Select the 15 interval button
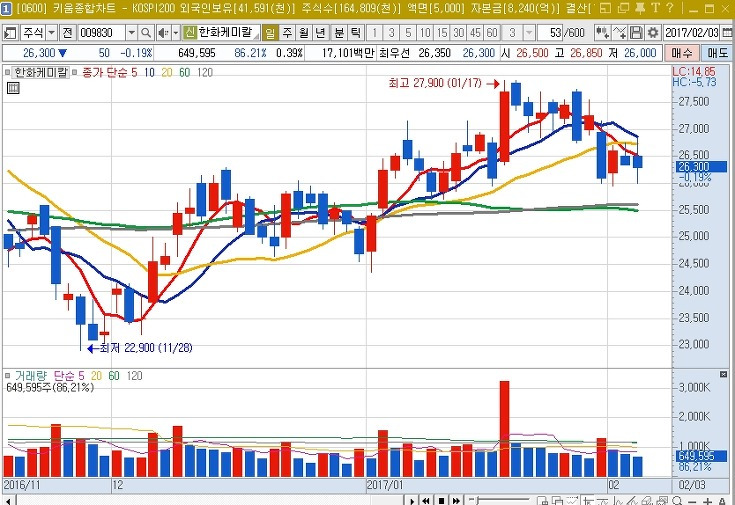735x505 pixels. pyautogui.click(x=442, y=33)
